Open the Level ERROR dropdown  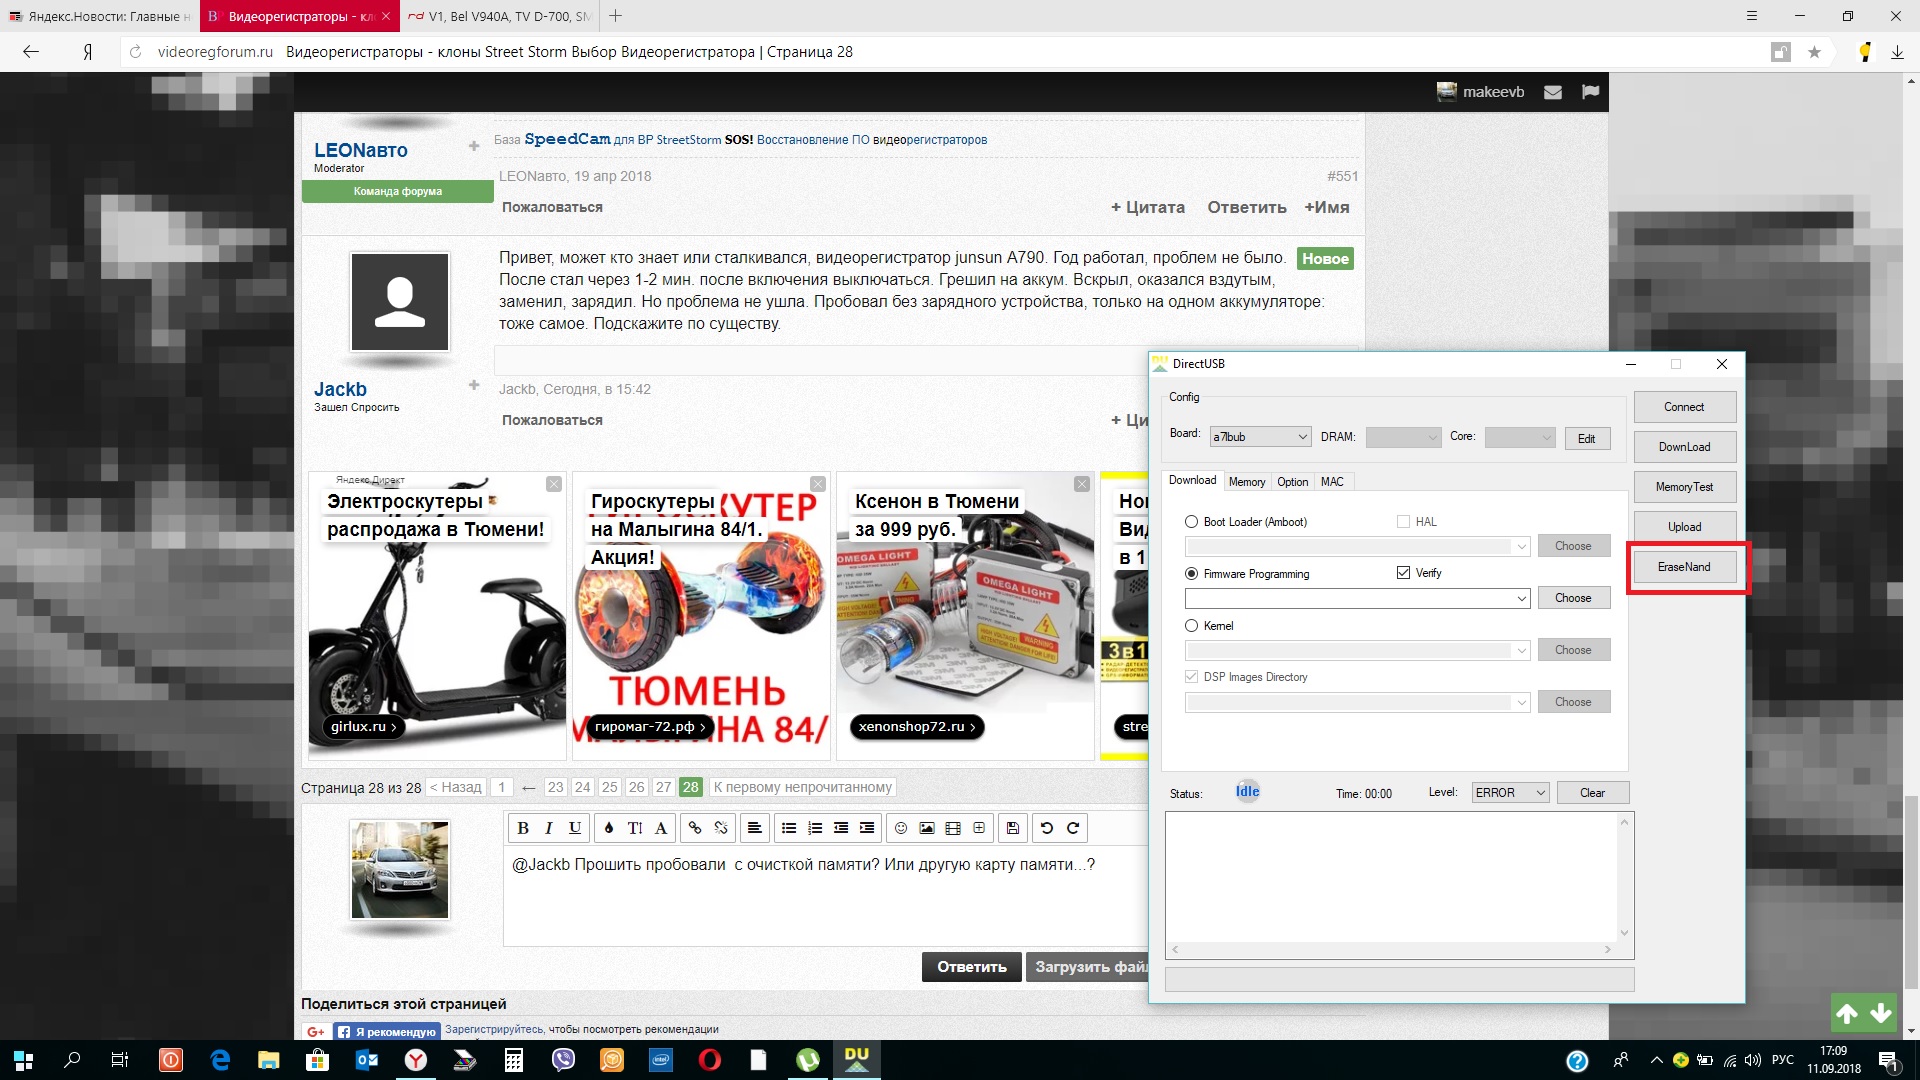point(1540,793)
